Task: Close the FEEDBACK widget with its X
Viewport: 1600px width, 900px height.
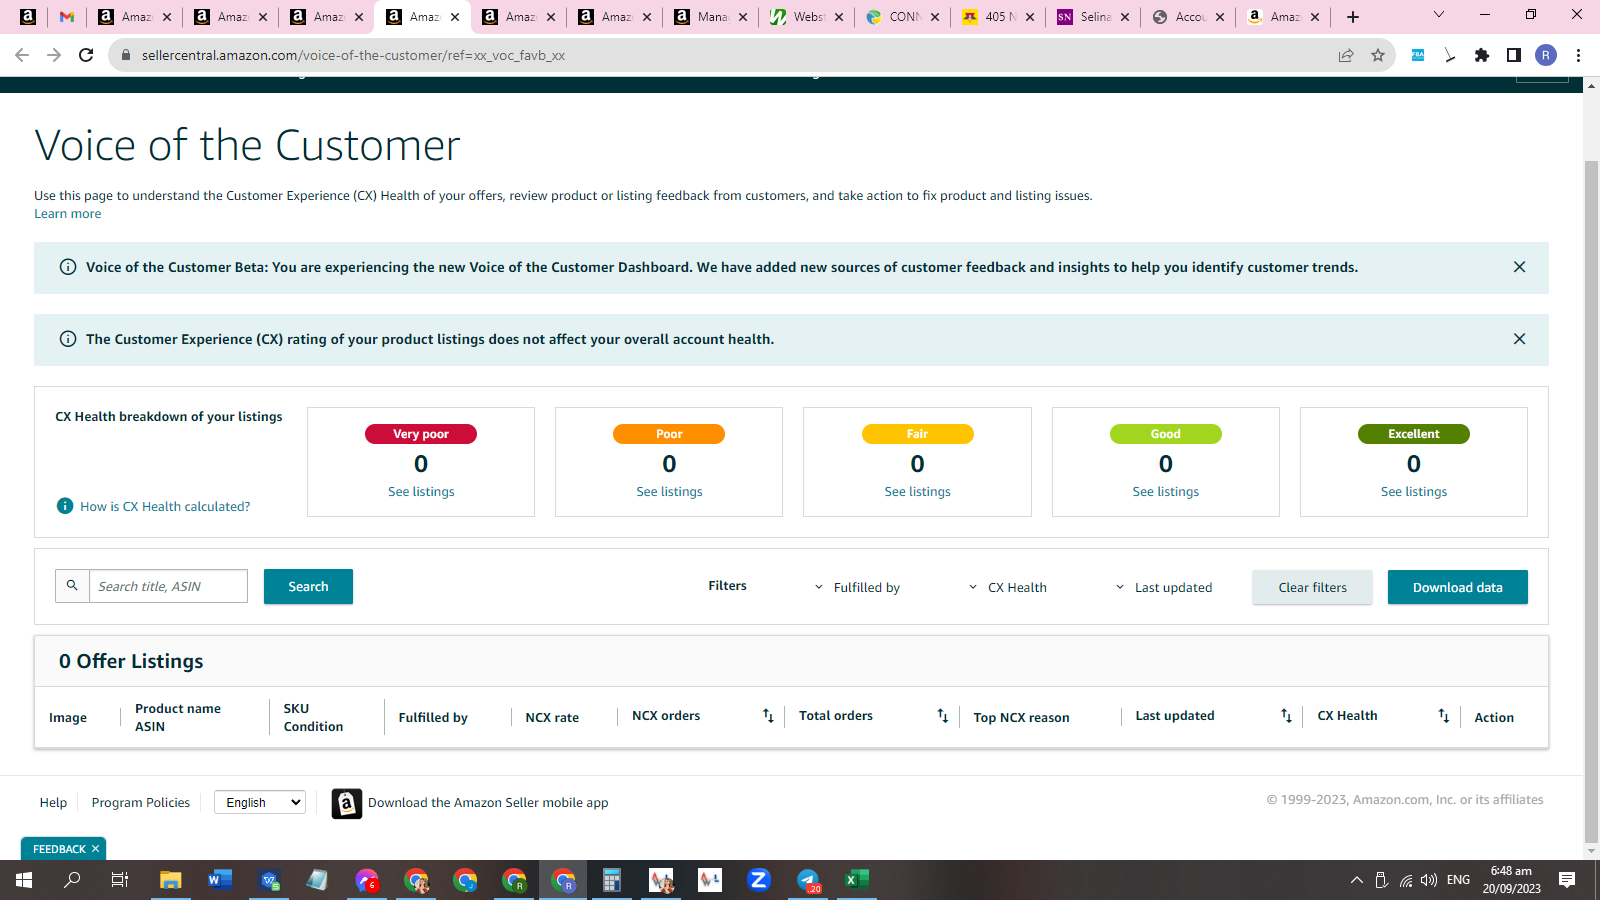Action: 96,849
